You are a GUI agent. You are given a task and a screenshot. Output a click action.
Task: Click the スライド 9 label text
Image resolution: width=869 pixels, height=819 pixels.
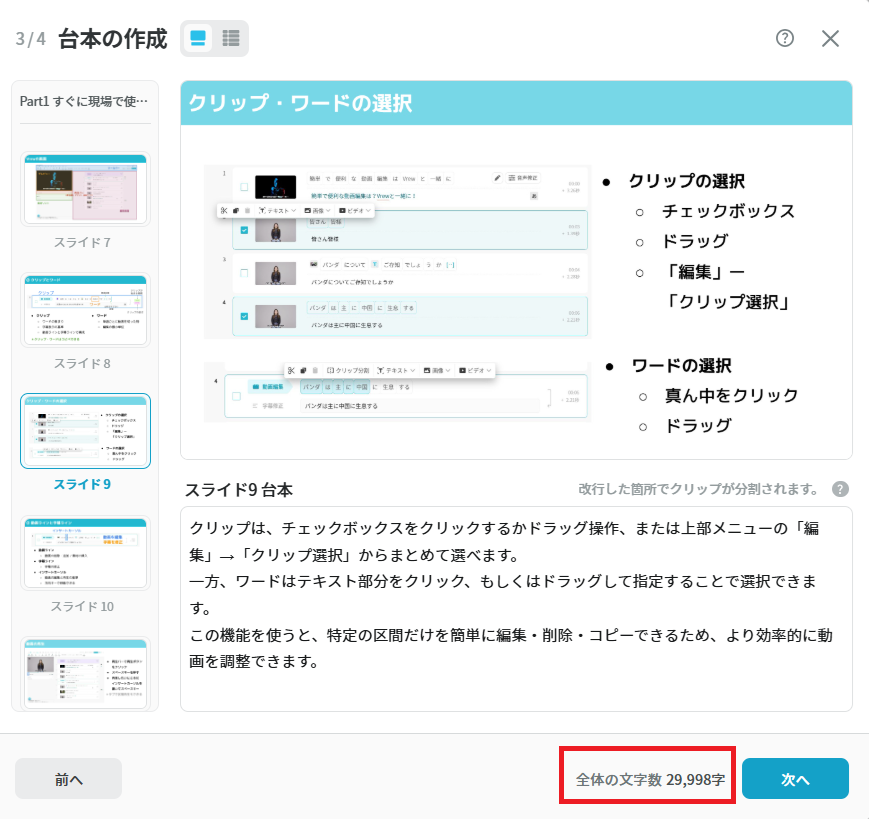(x=82, y=484)
